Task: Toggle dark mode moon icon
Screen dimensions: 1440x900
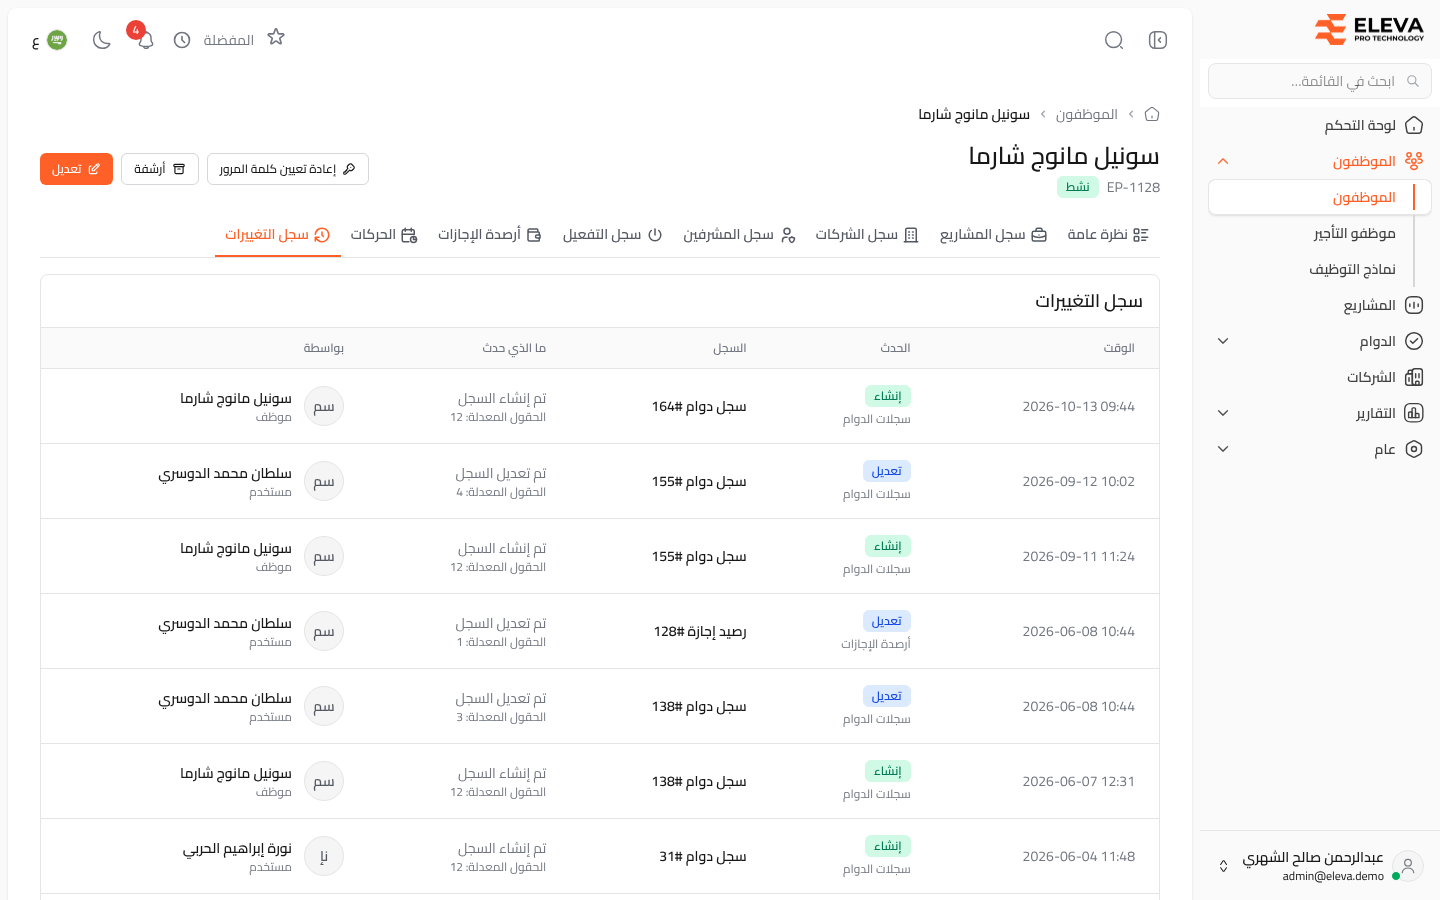Action: [101, 40]
